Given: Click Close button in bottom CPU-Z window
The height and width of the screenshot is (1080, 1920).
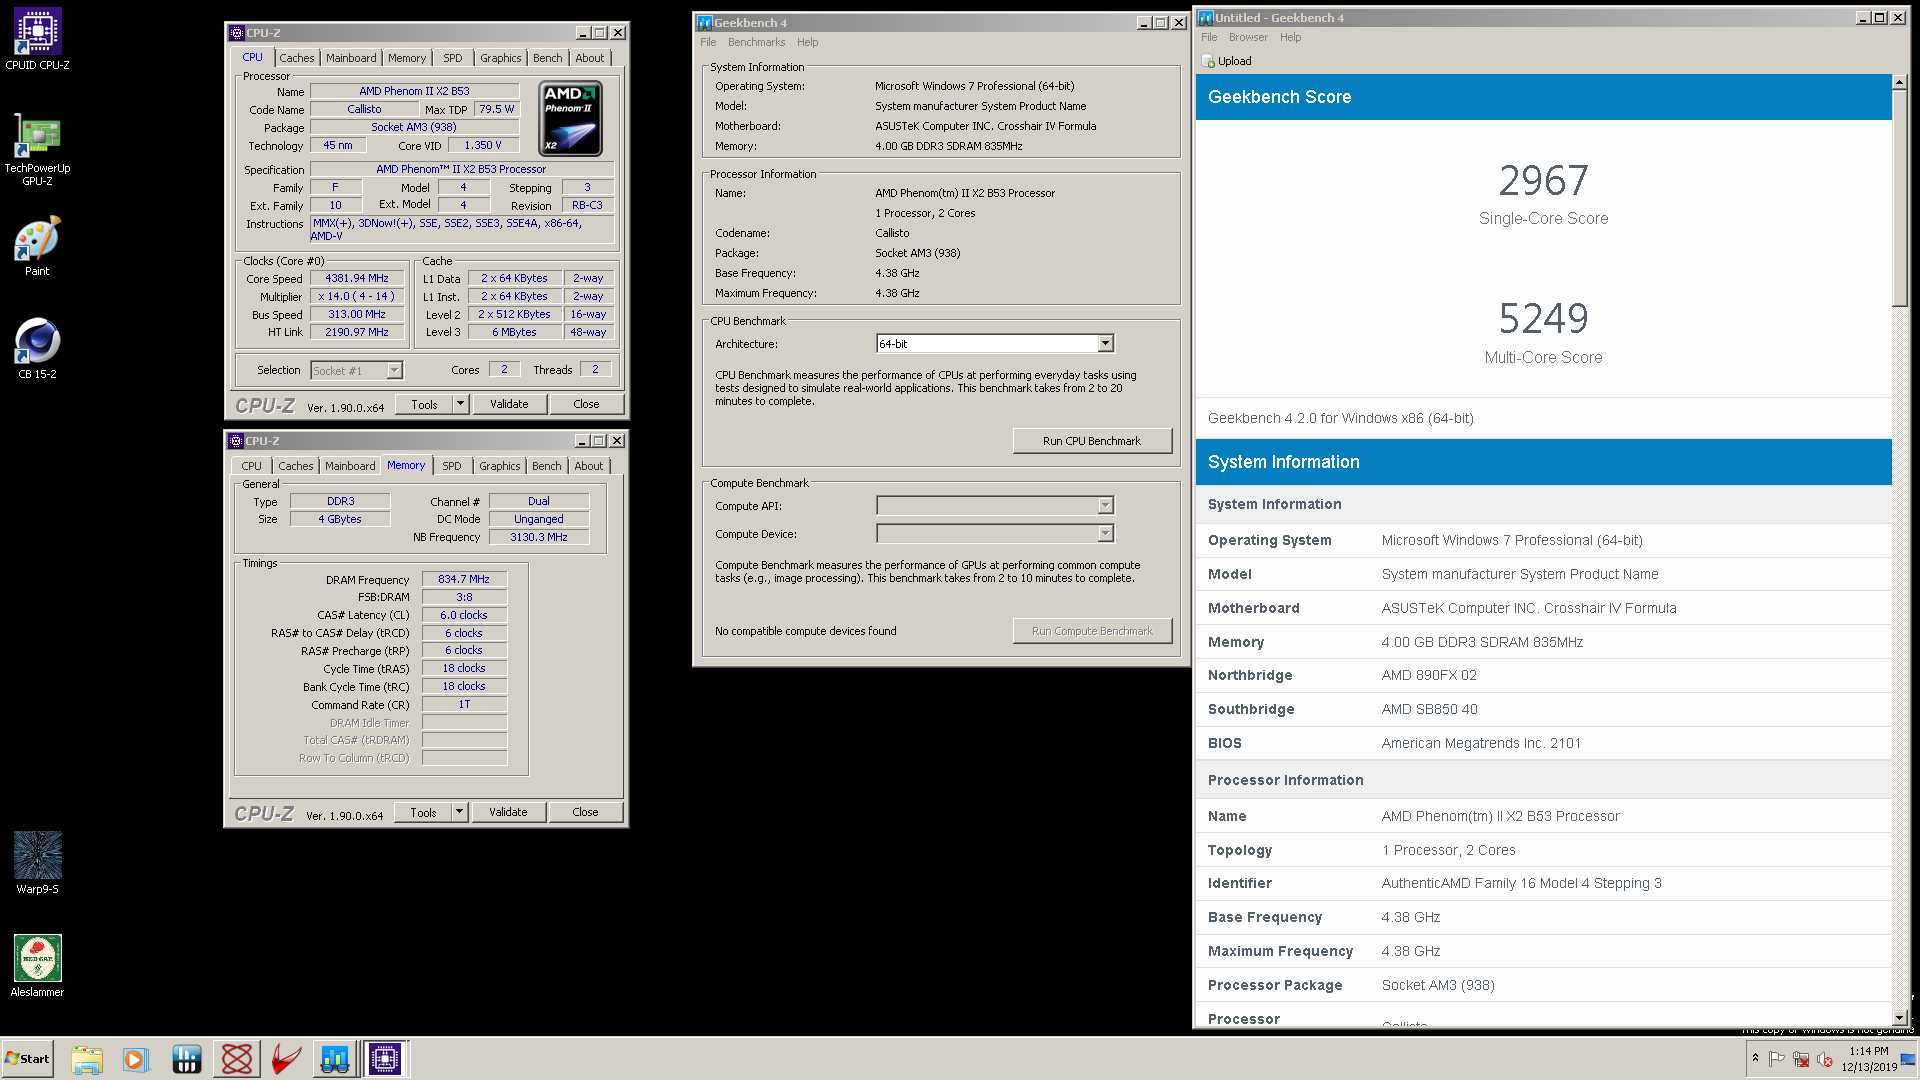Looking at the screenshot, I should 585,812.
